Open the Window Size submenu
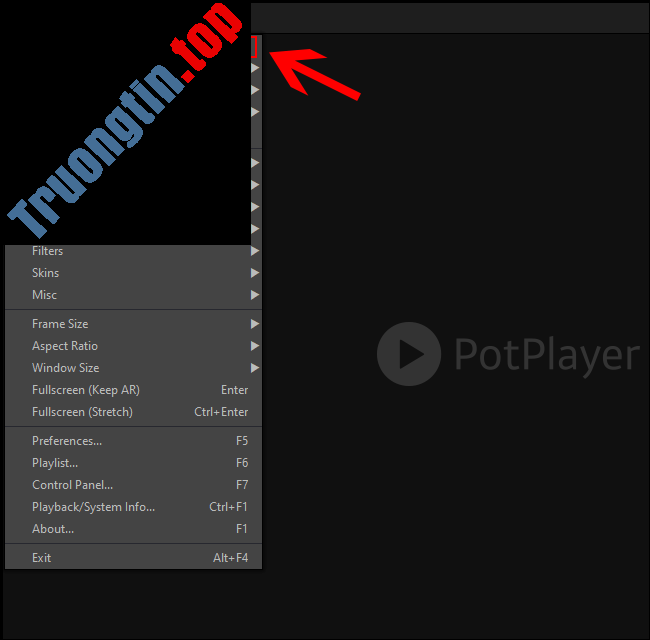The image size is (650, 640). click(65, 368)
